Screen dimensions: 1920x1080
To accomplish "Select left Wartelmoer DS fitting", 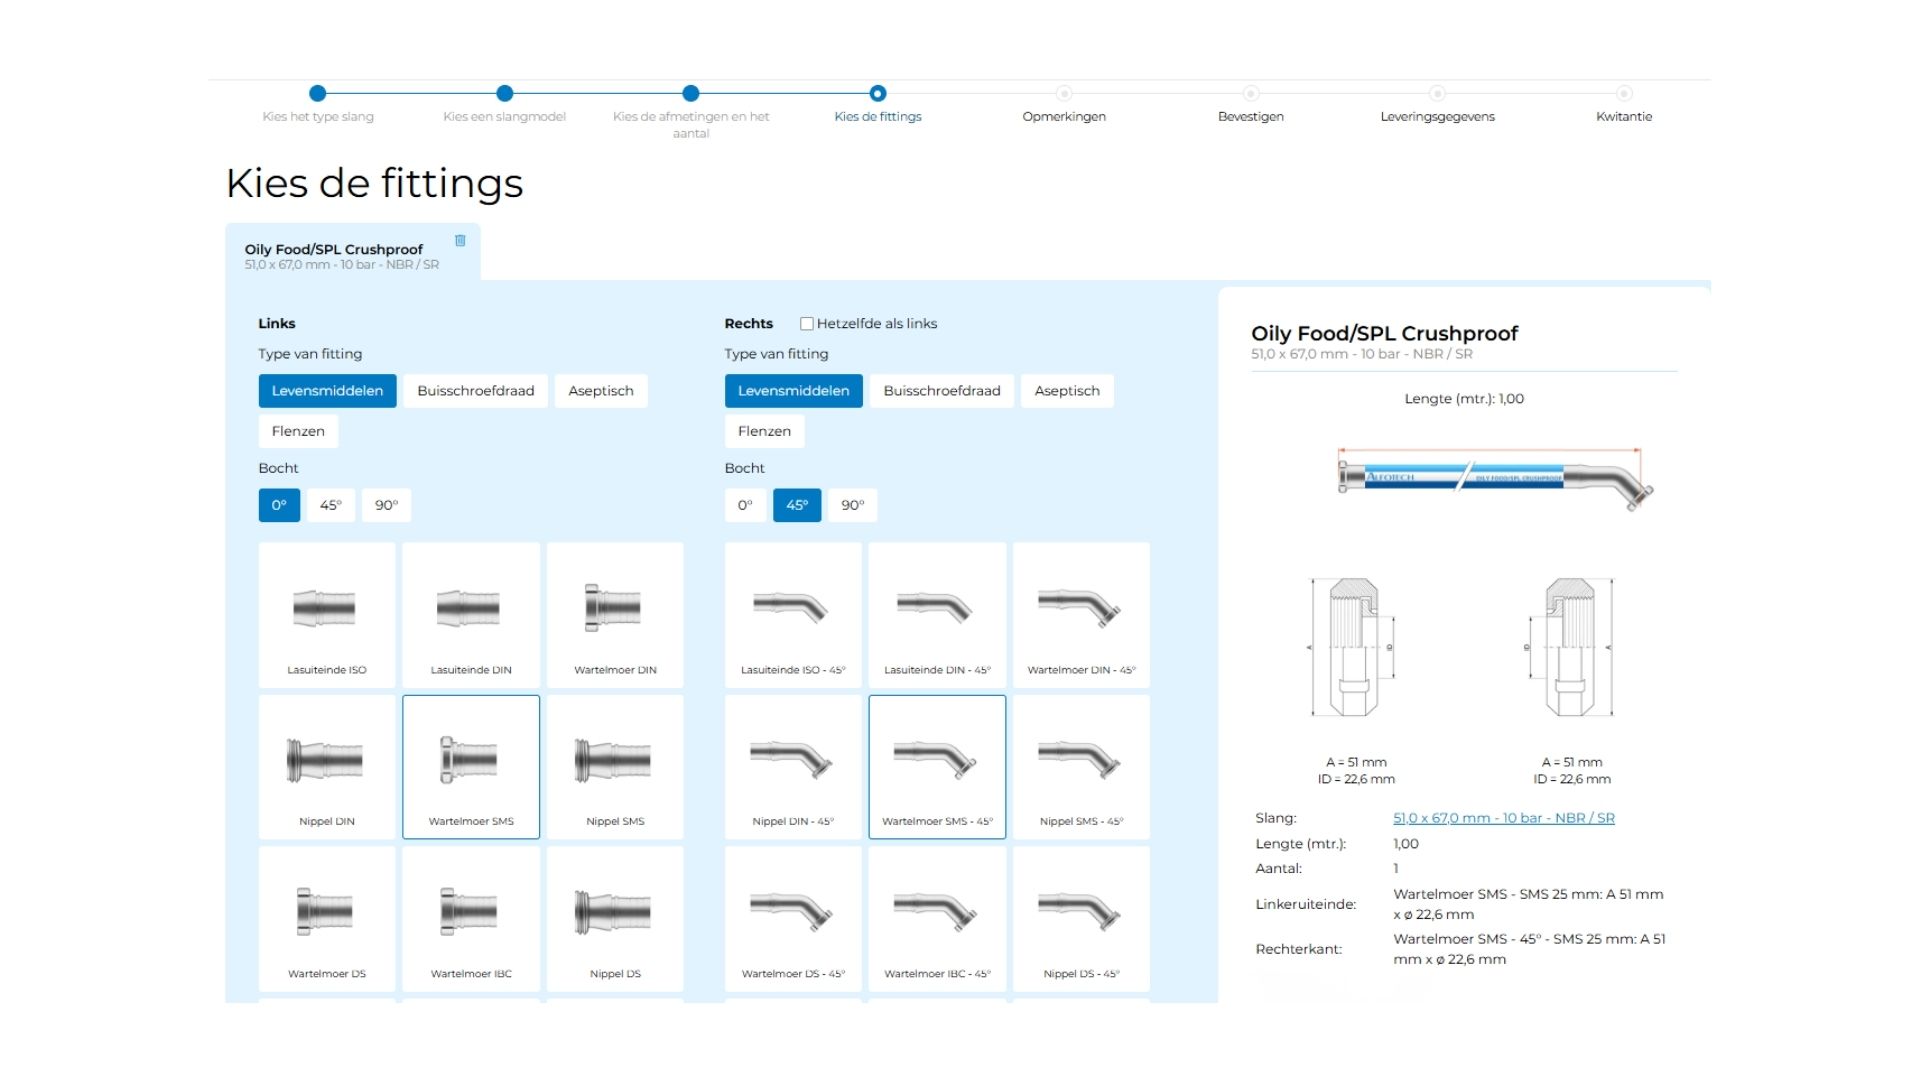I will (327, 919).
